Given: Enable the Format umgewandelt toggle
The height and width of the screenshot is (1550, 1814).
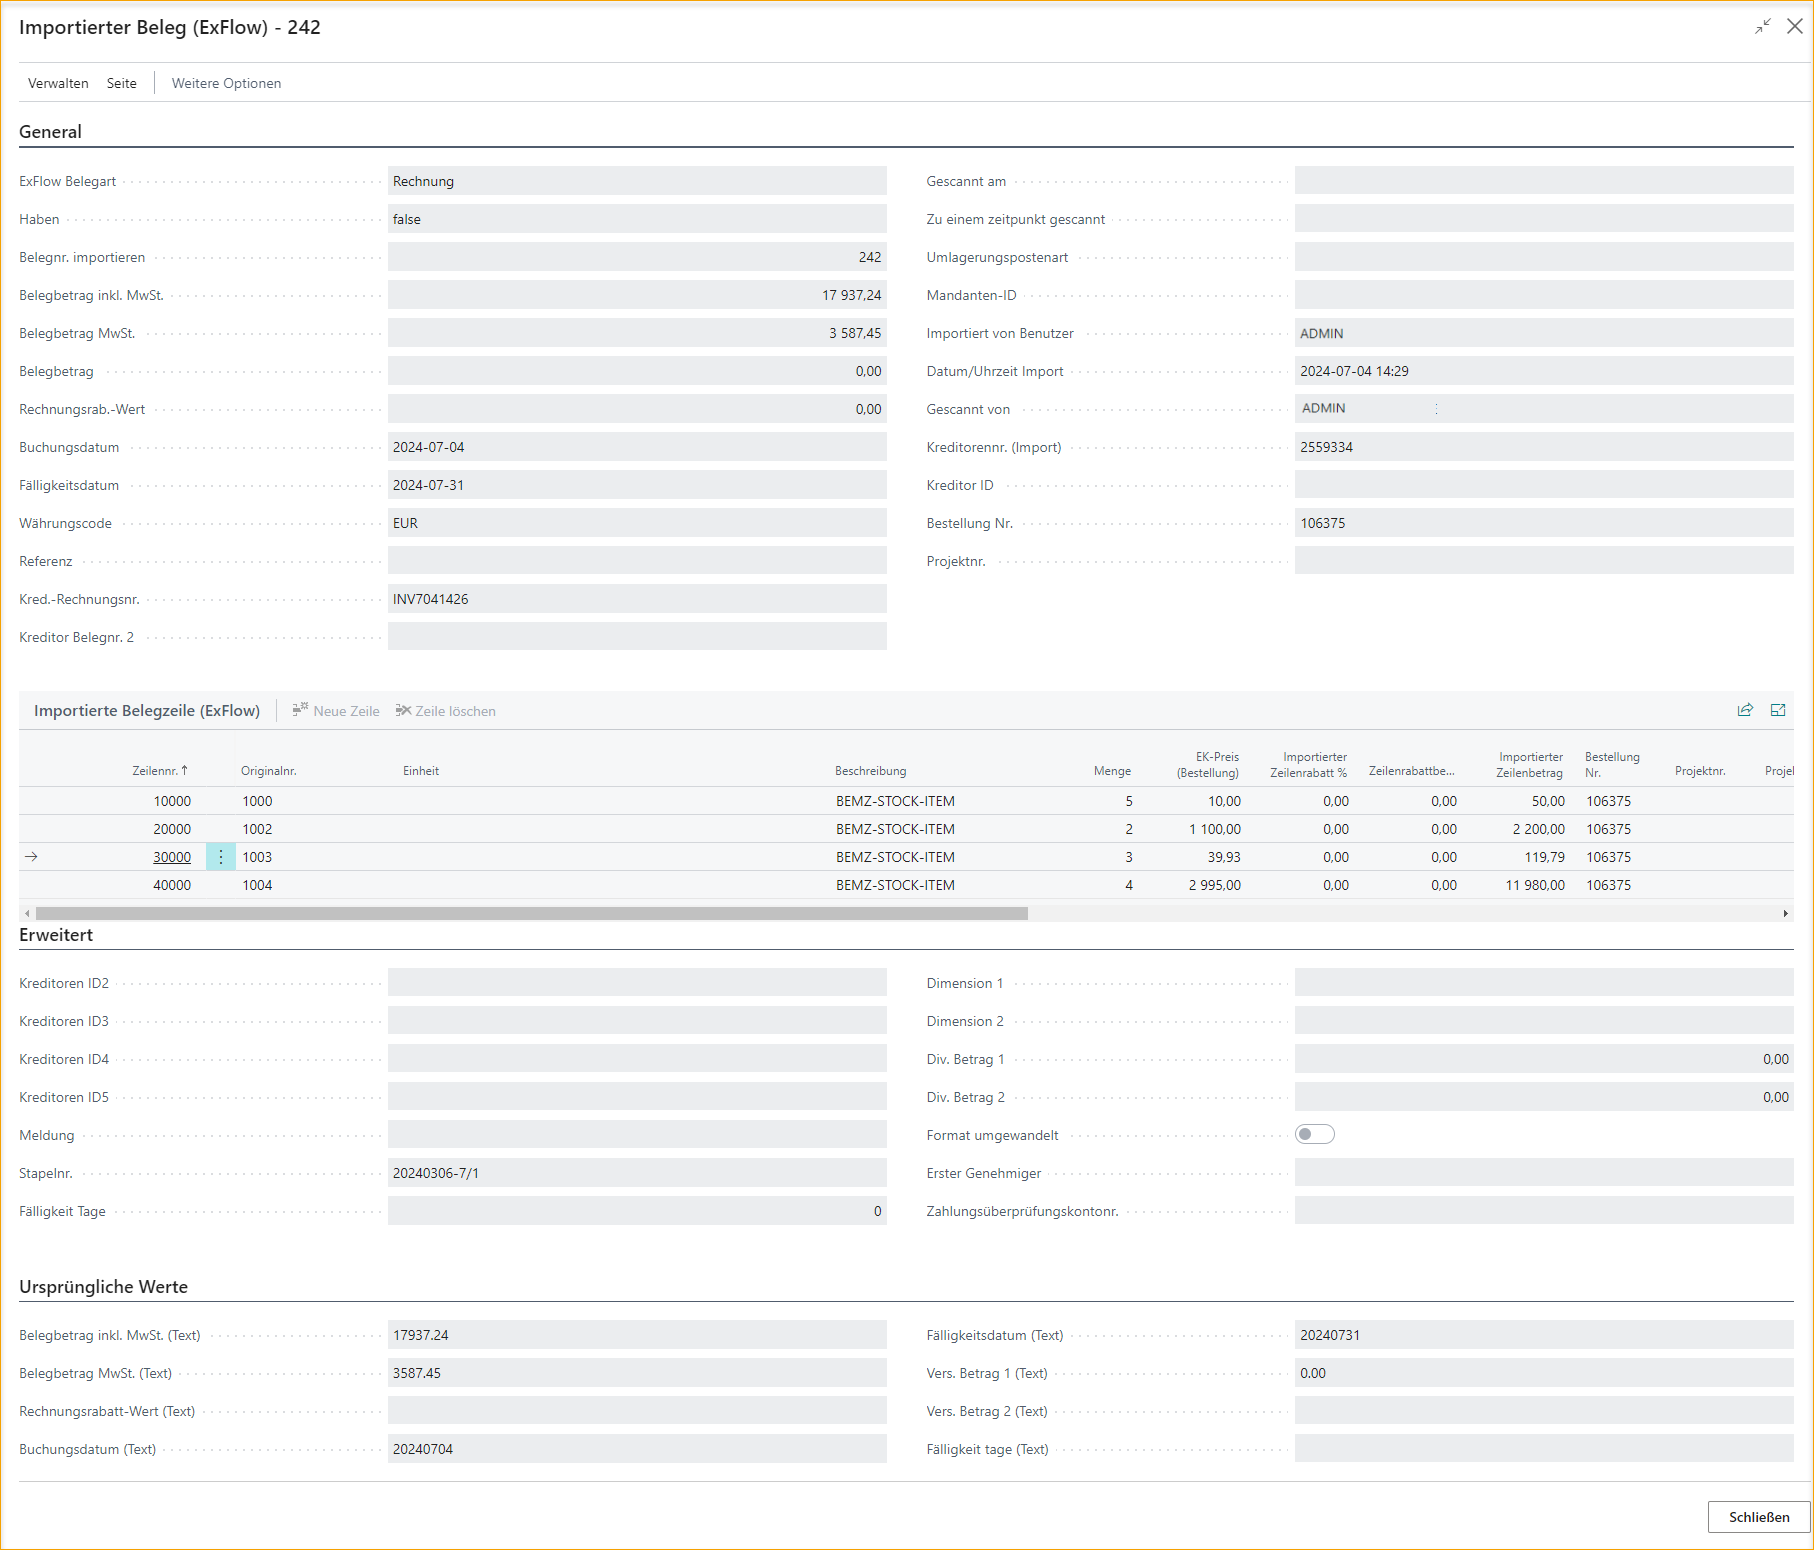Looking at the screenshot, I should tap(1313, 1134).
